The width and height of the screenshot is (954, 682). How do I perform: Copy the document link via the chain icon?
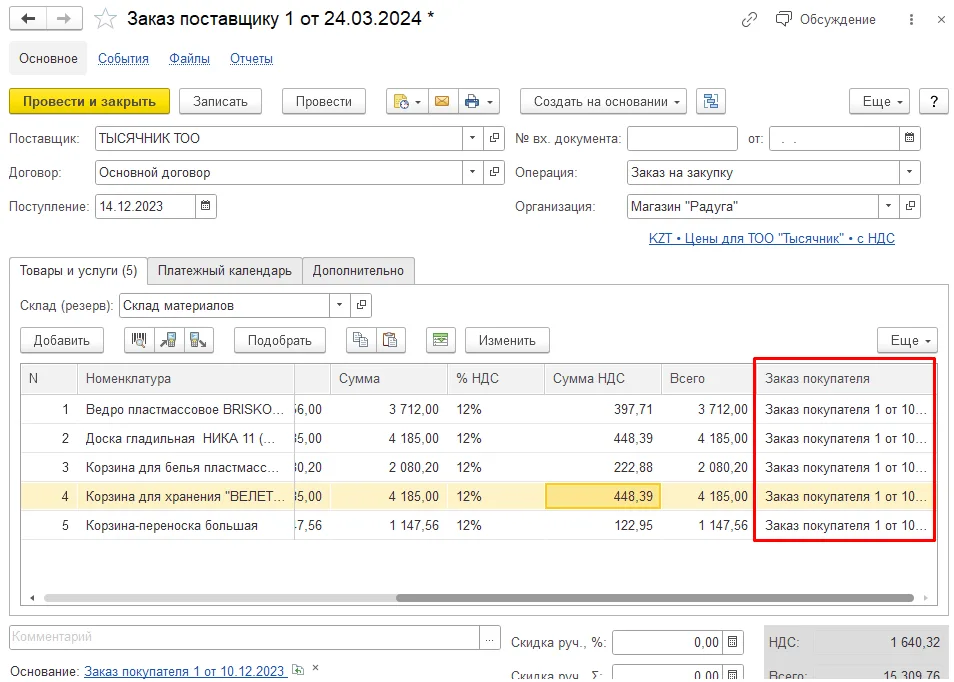point(749,19)
